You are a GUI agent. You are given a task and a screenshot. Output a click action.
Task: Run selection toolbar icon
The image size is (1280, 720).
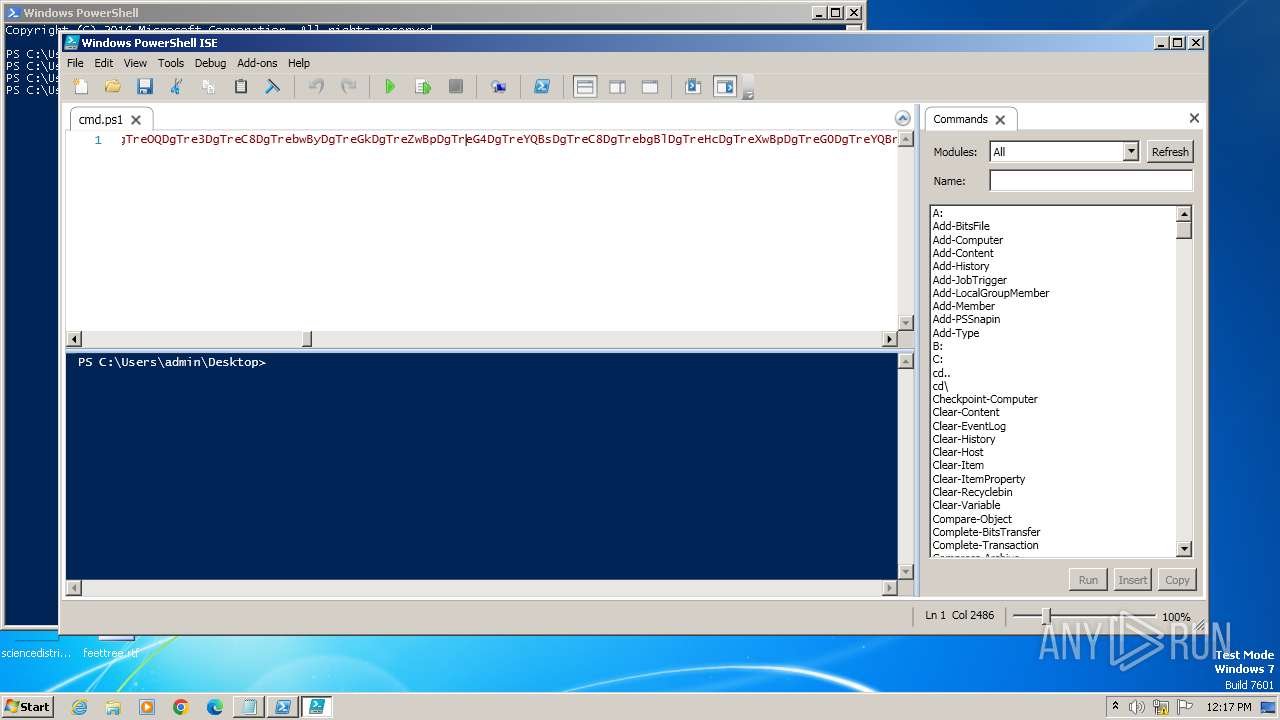tap(423, 87)
